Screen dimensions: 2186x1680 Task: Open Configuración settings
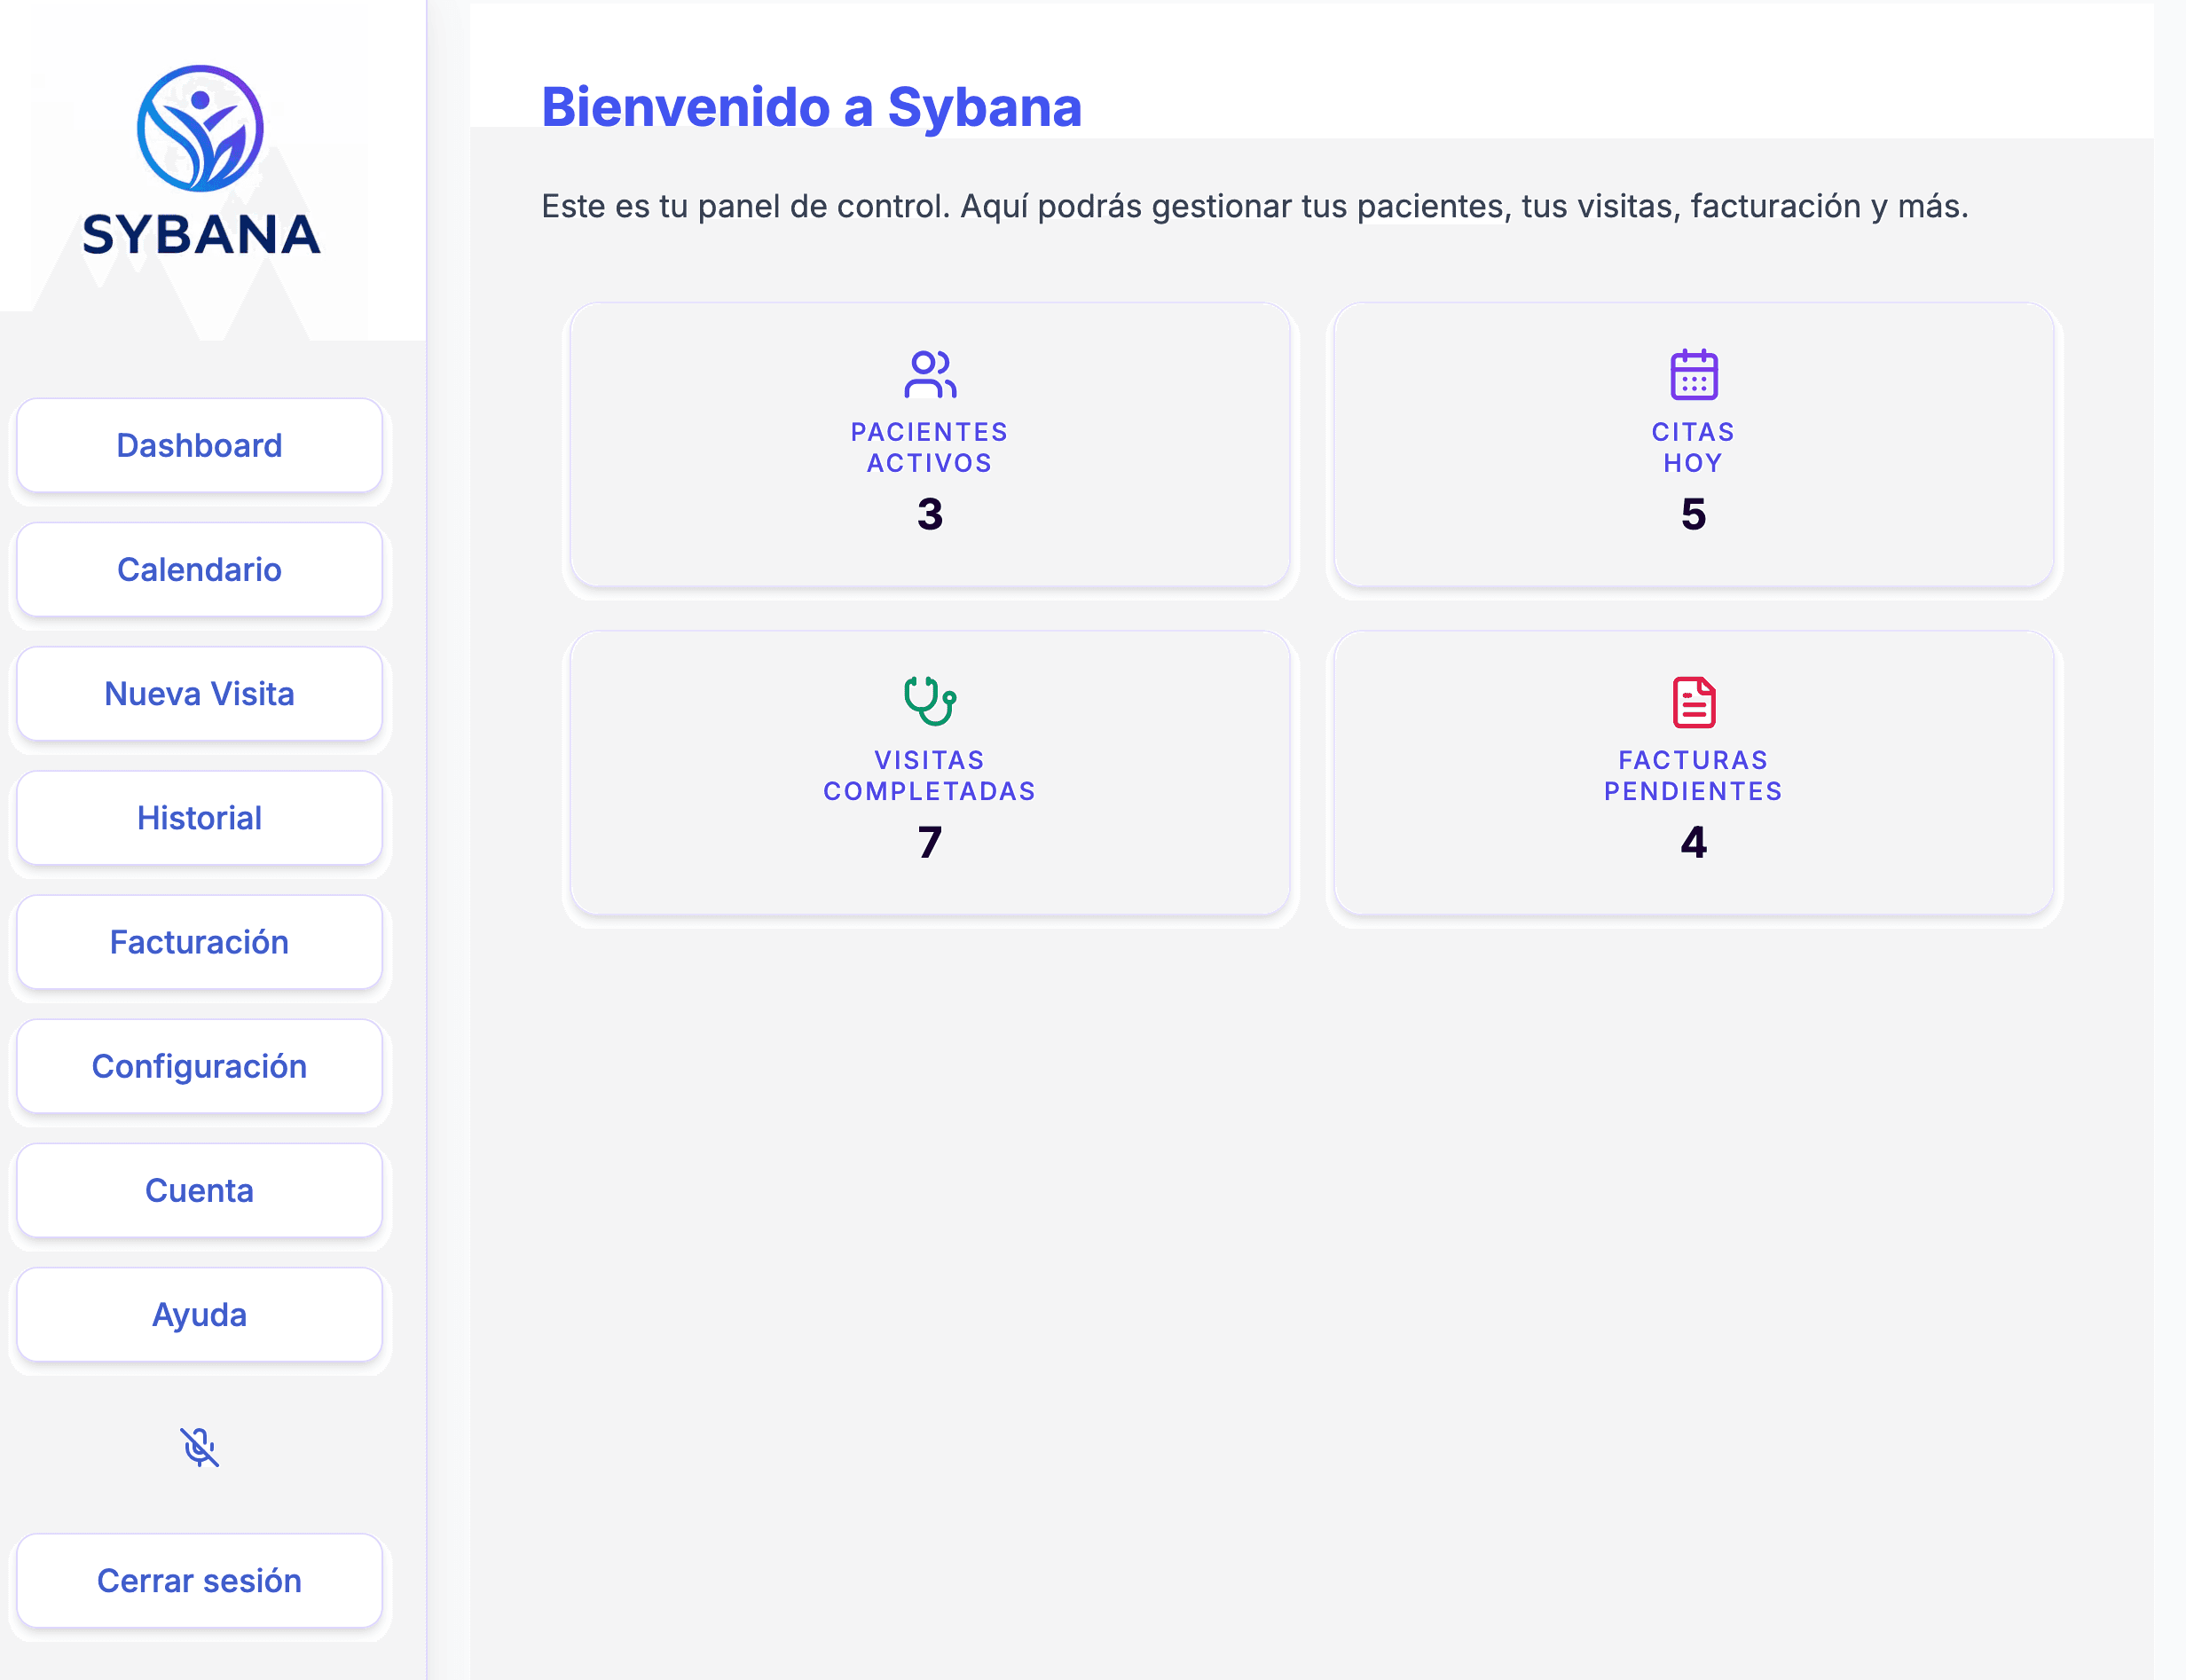tap(199, 1066)
